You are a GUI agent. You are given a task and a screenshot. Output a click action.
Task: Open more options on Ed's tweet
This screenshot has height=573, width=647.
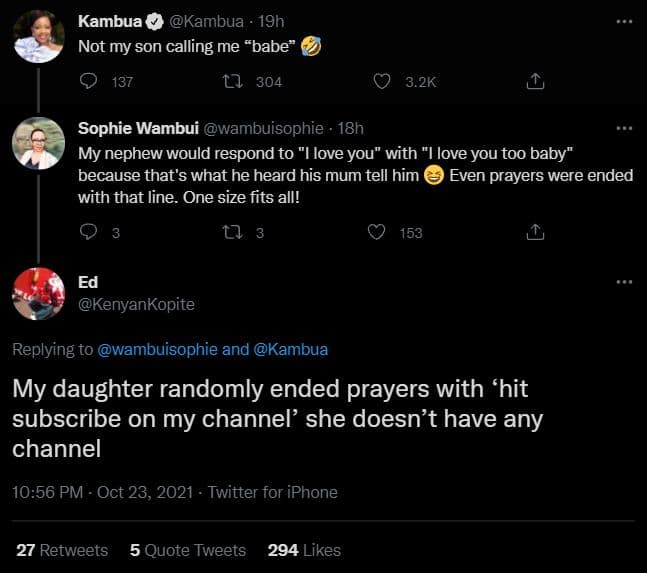[x=624, y=282]
